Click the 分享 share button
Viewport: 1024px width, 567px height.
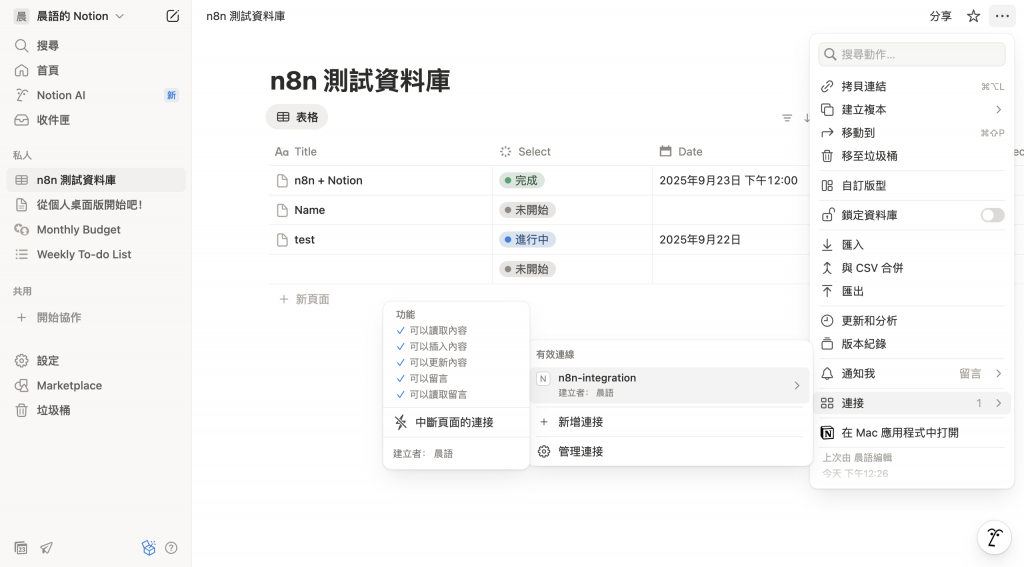[x=940, y=16]
